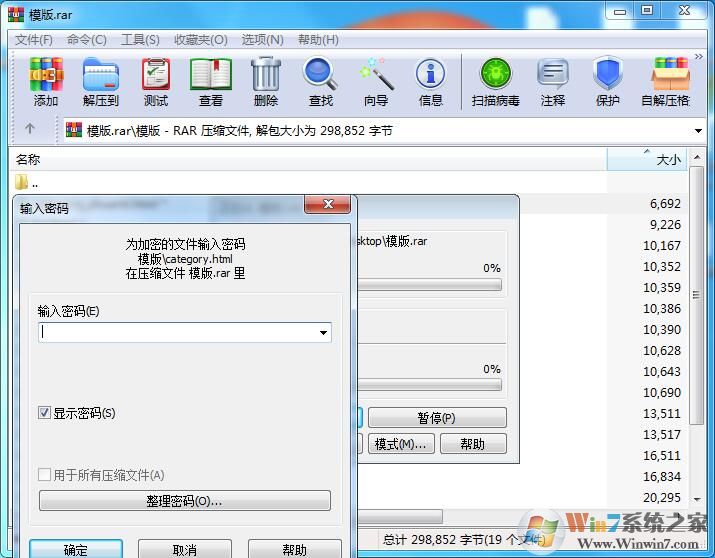Image resolution: width=715 pixels, height=558 pixels.
Task: Launch the Wizard (向导) wand icon
Action: click(376, 81)
